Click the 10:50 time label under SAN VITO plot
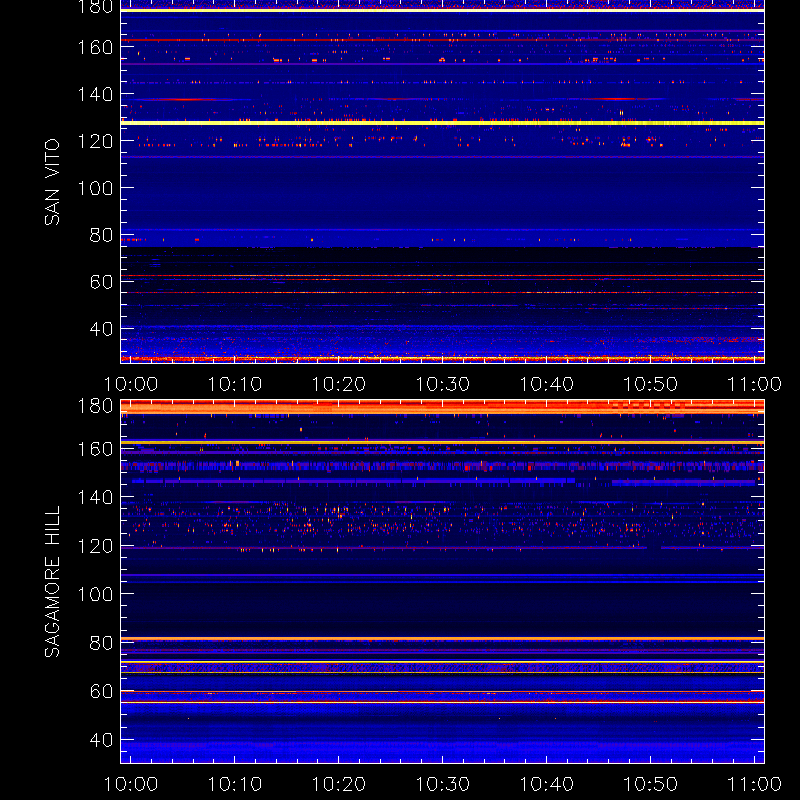Screen dimensions: 800x800 point(651,384)
